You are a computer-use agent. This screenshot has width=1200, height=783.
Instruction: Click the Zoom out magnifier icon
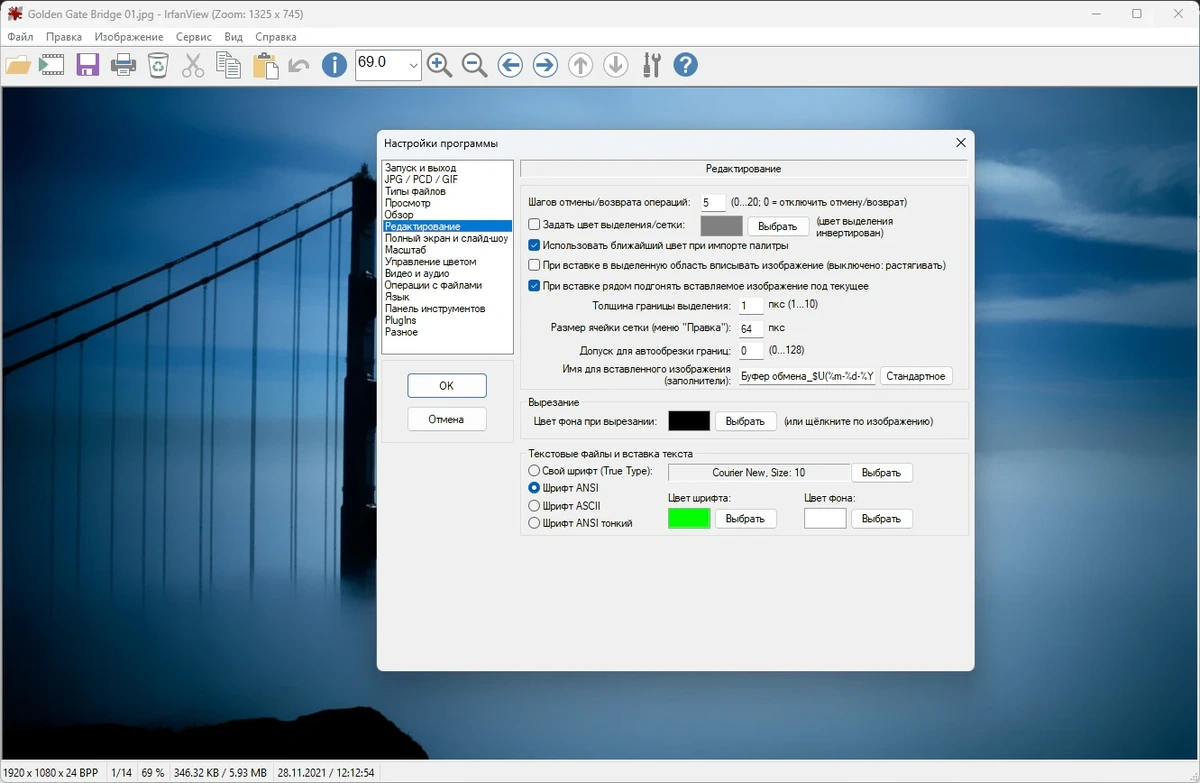click(475, 66)
